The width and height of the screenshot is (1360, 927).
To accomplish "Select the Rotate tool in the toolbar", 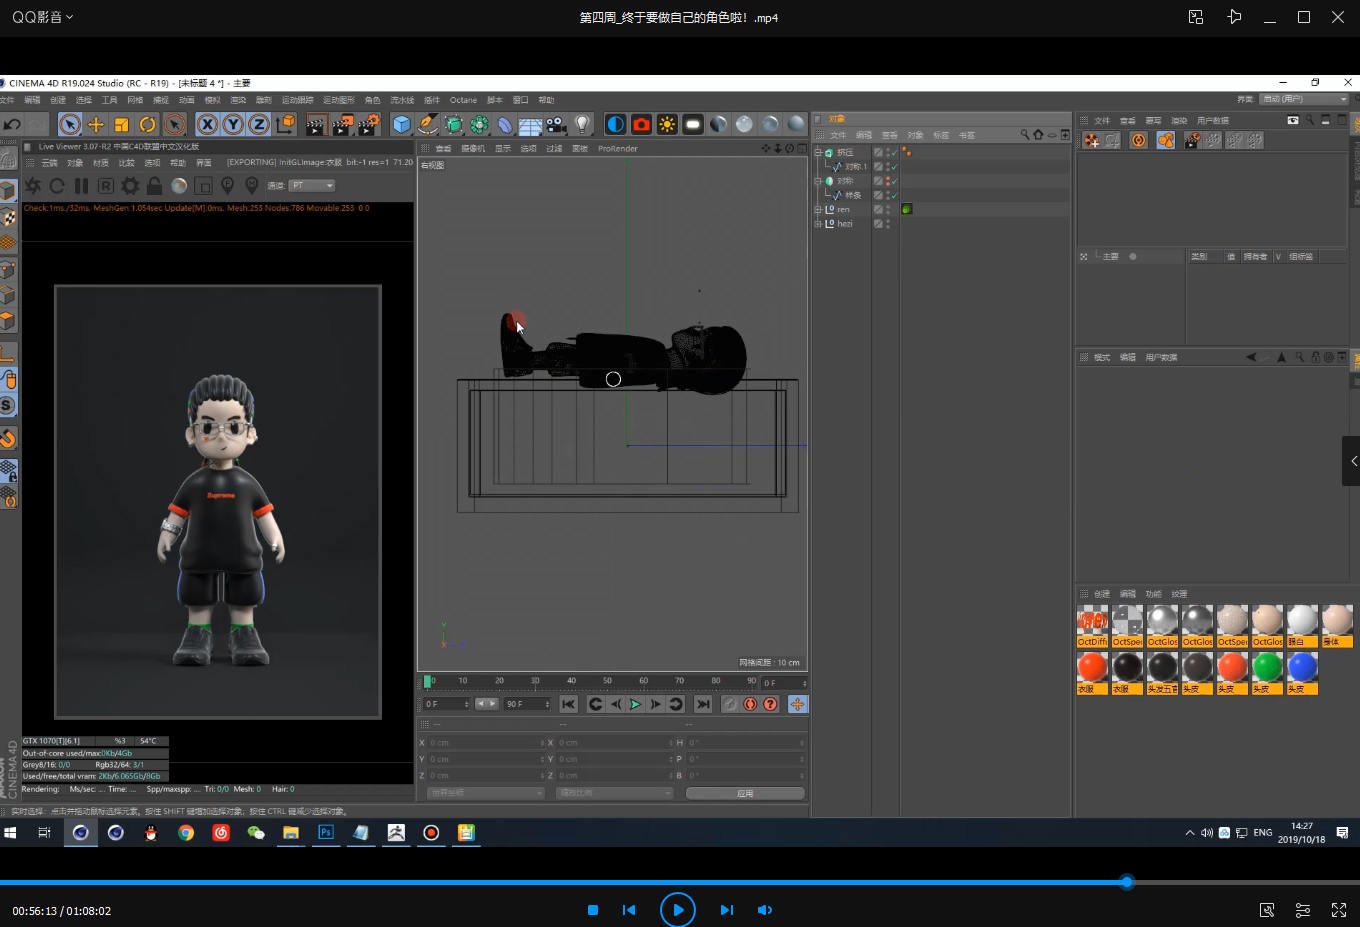I will click(147, 124).
